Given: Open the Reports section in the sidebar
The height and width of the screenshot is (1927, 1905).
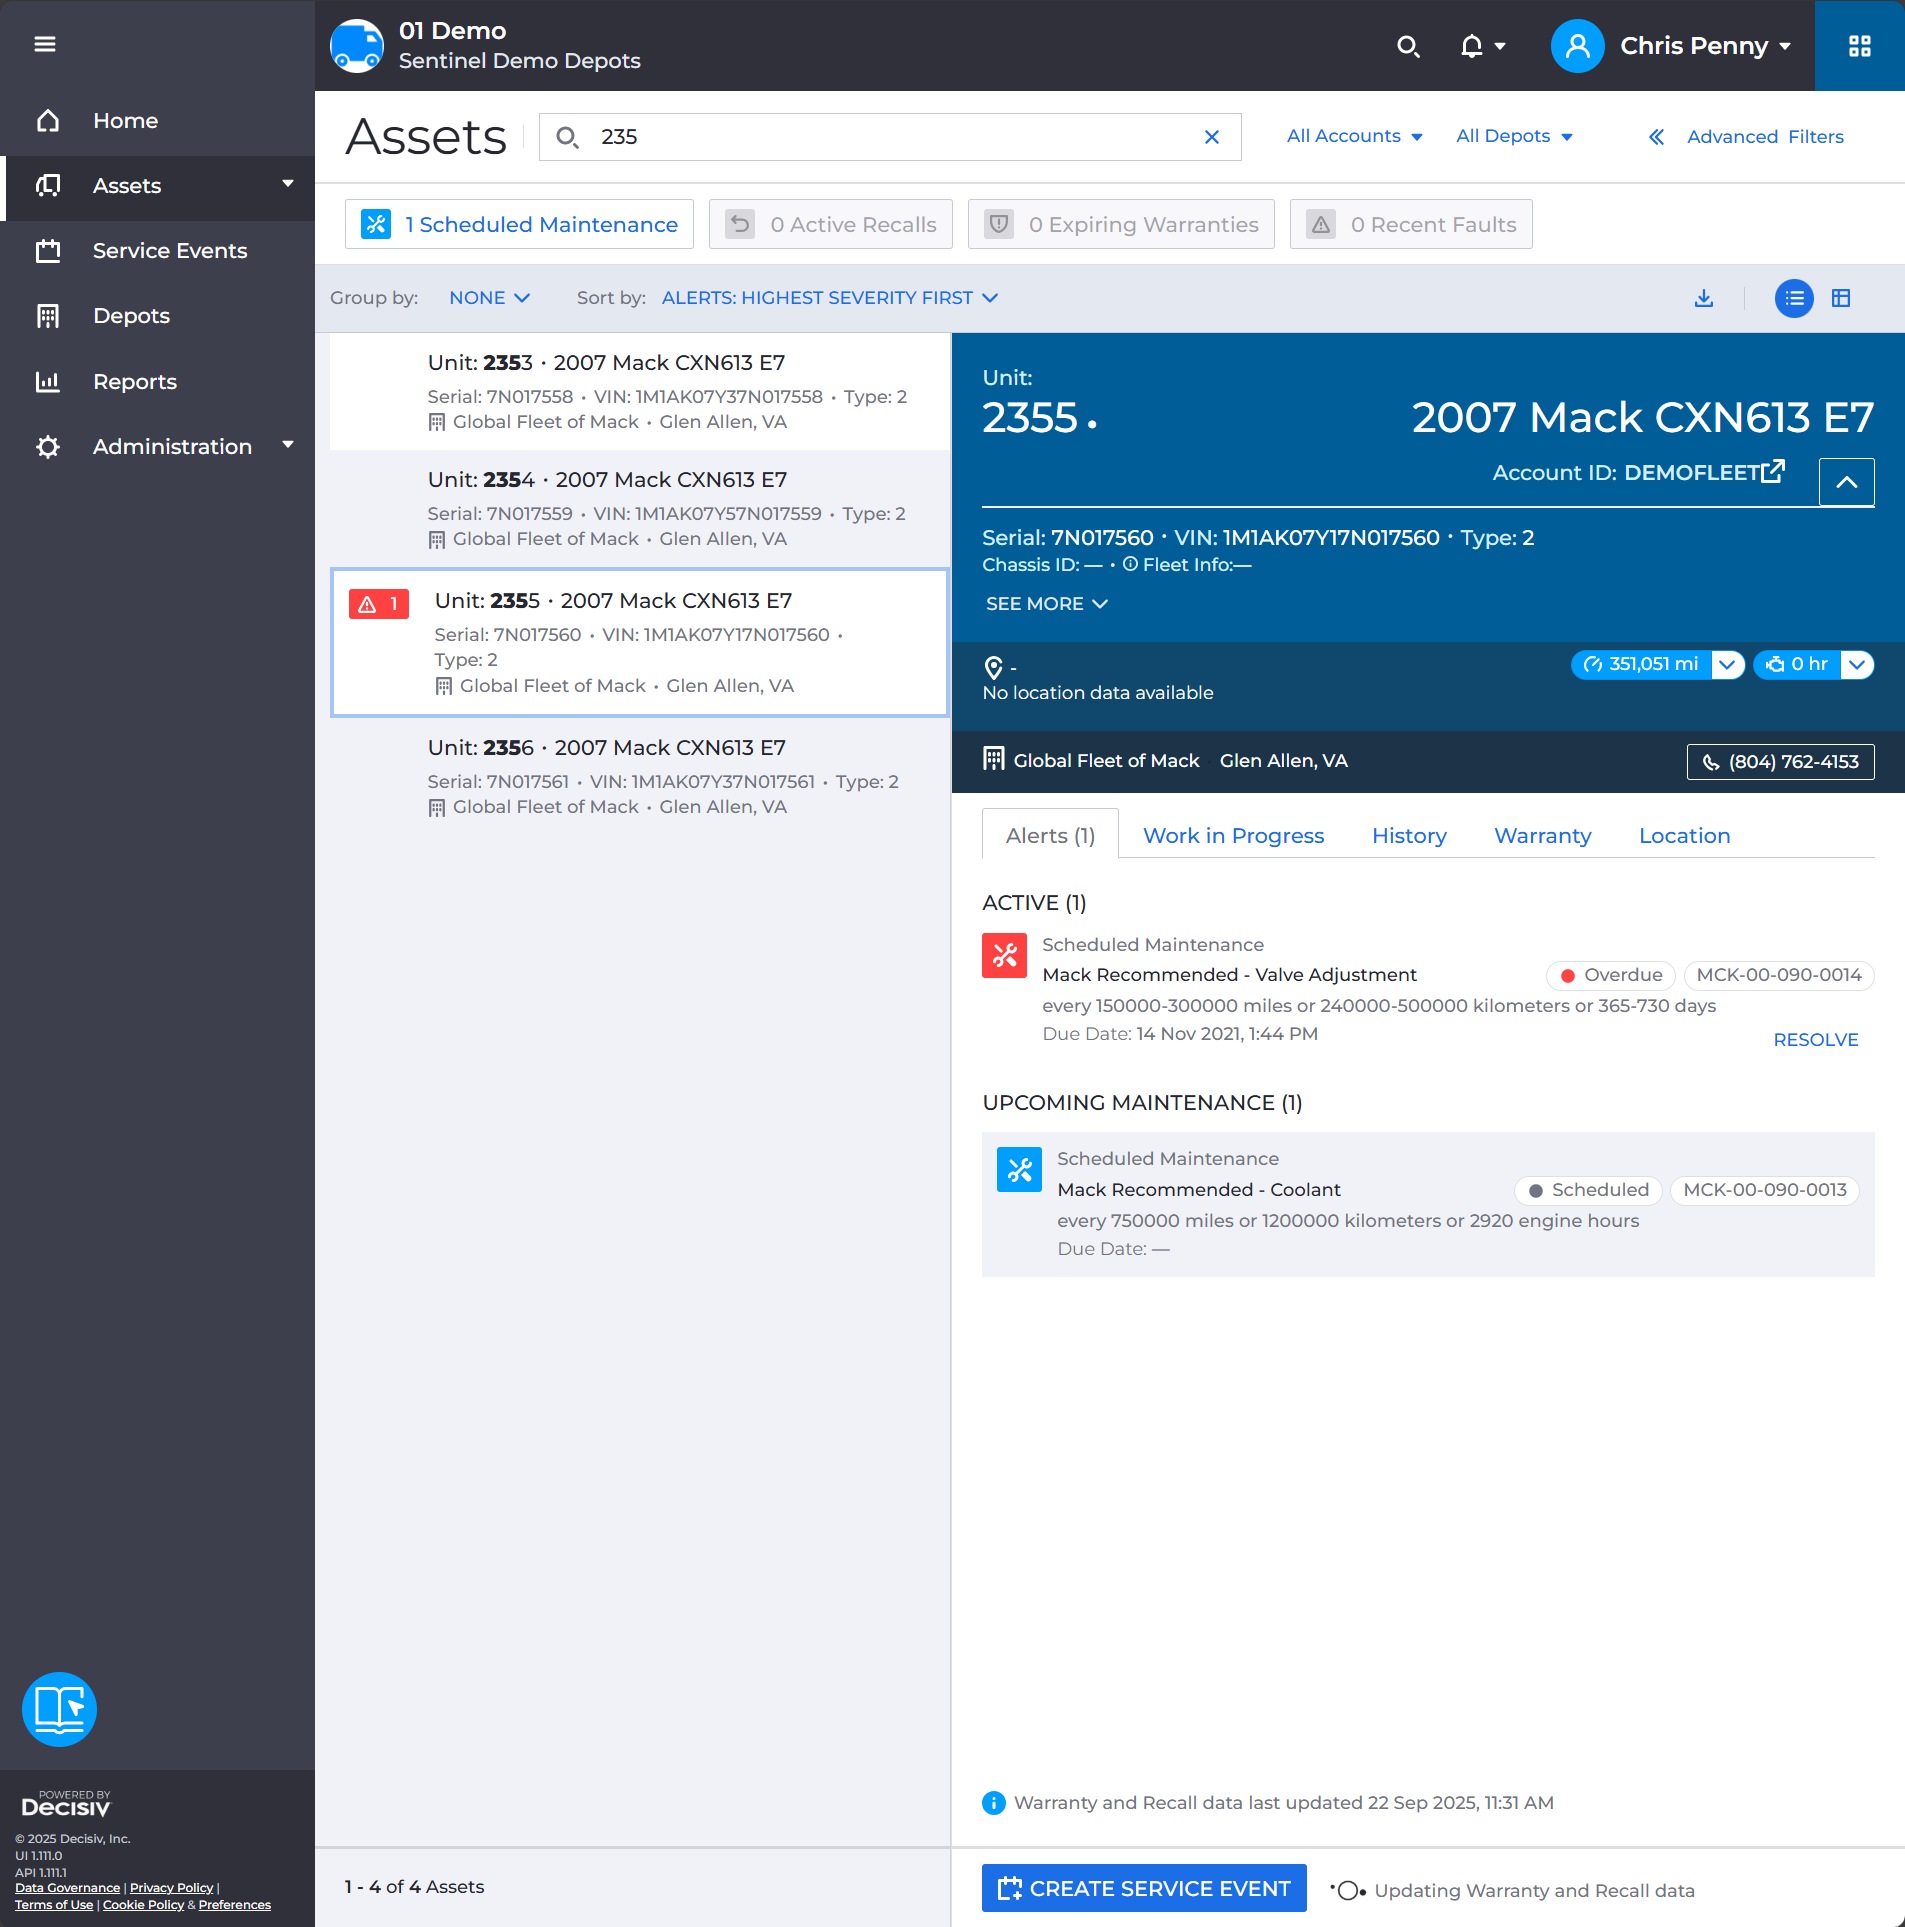Looking at the screenshot, I should coord(134,381).
